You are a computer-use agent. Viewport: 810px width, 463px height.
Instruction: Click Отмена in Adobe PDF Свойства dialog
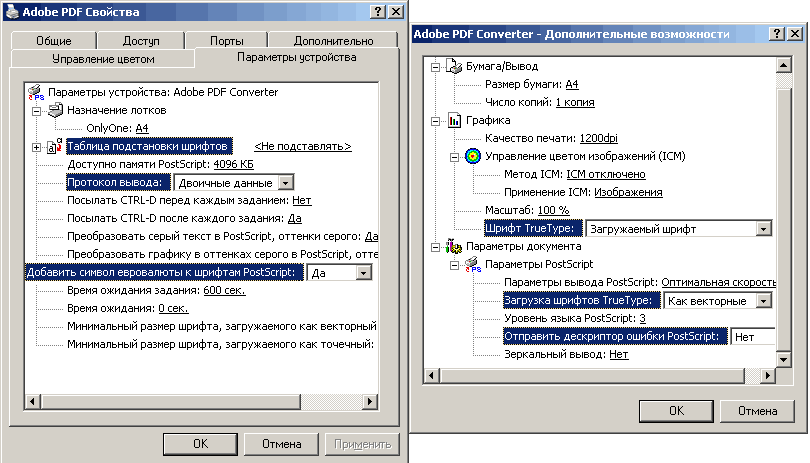point(282,444)
